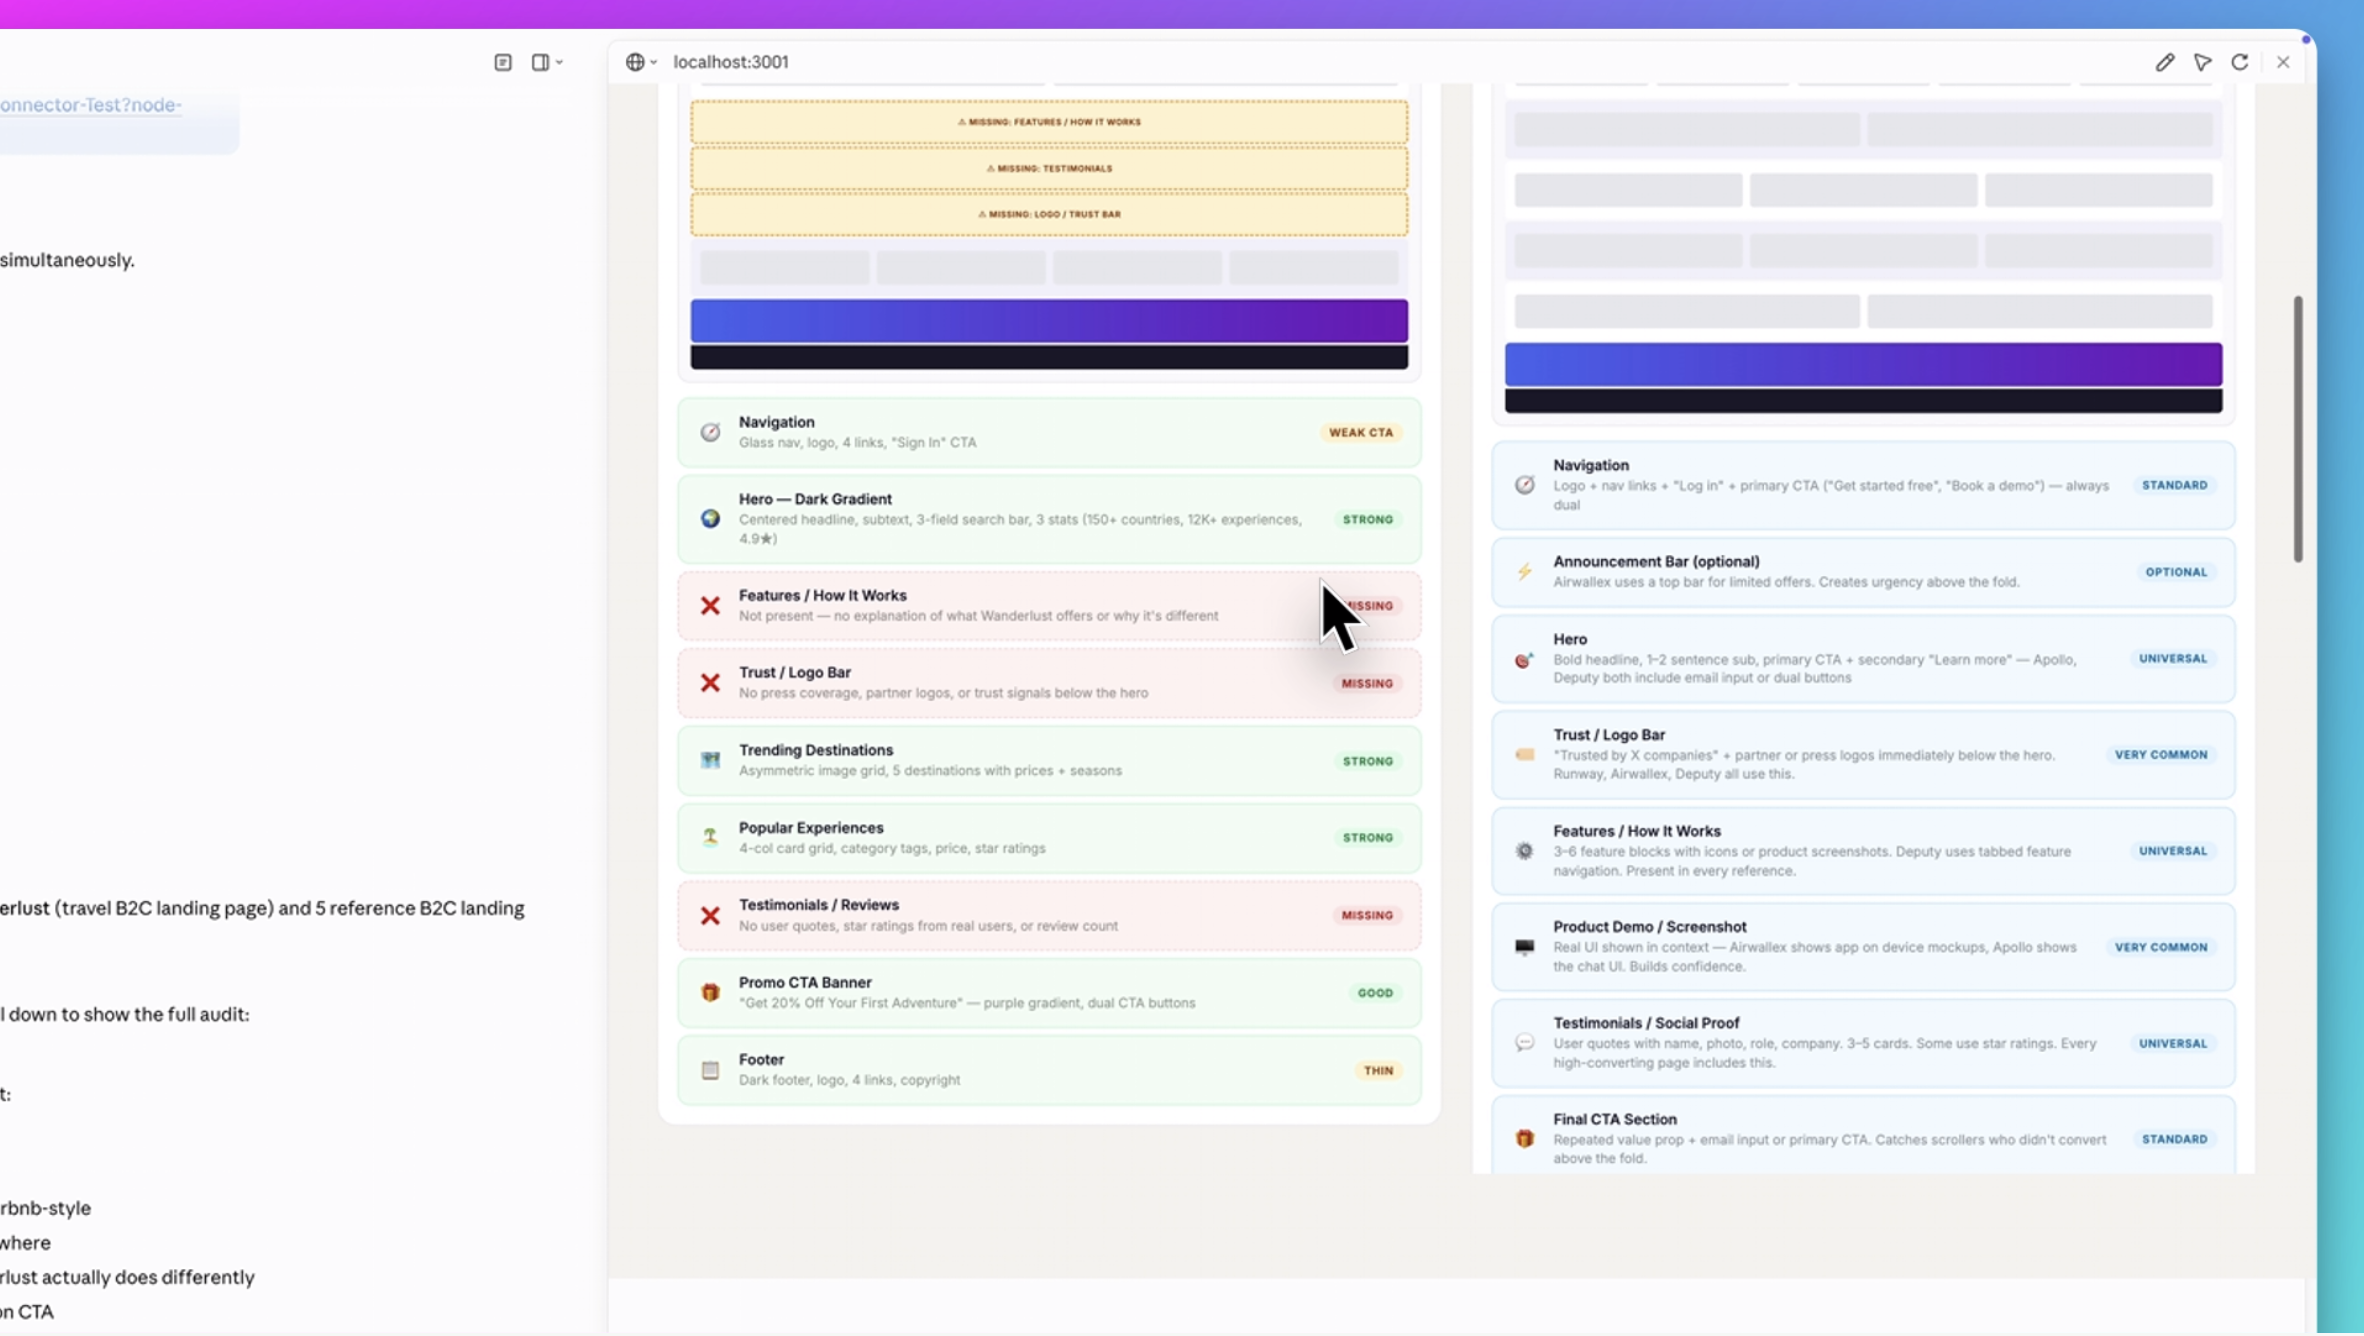Screen dimensions: 2364x1336
Task: Reload the localhost preview page
Action: (2240, 62)
